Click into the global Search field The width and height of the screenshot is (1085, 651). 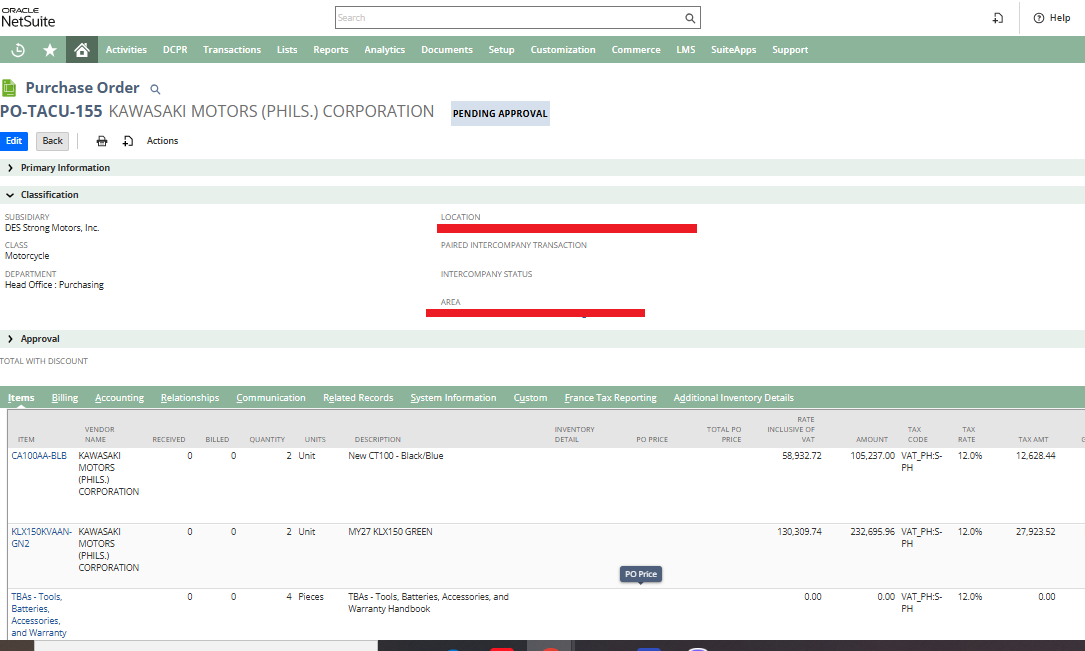tap(509, 18)
